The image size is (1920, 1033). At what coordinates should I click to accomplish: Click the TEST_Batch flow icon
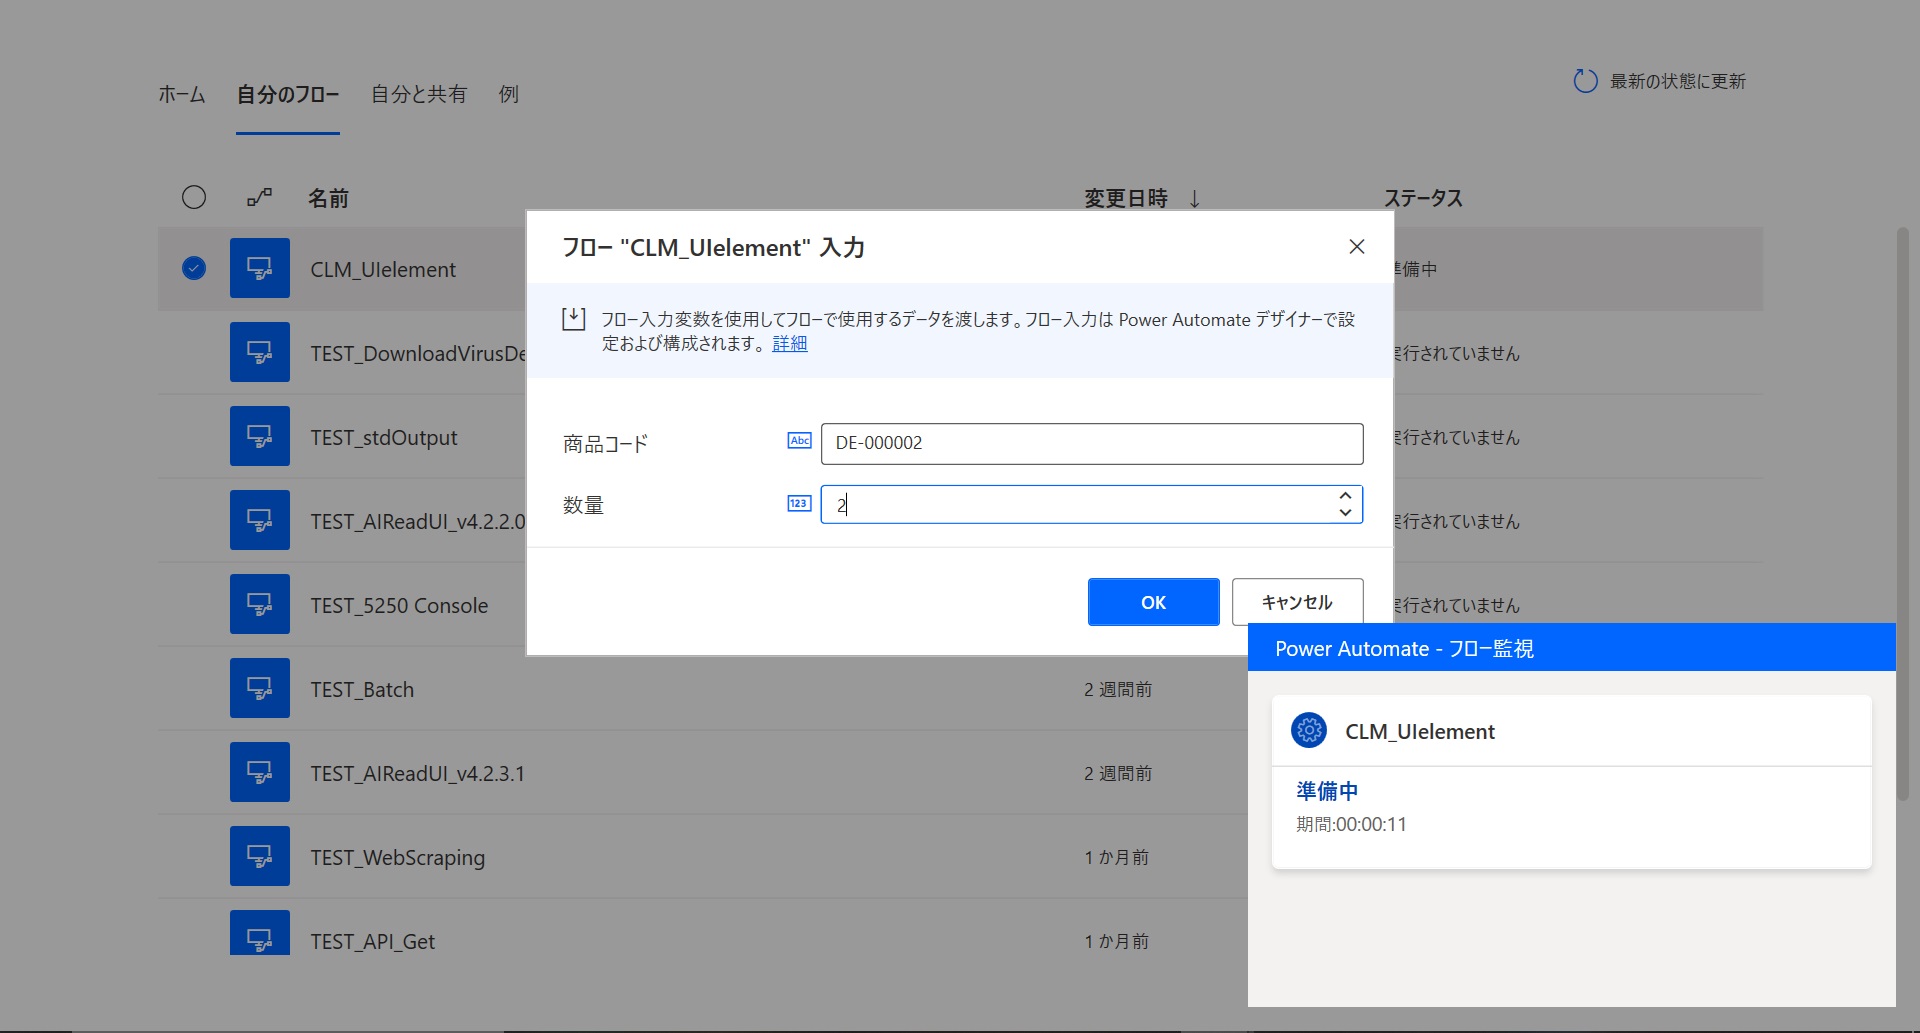260,688
